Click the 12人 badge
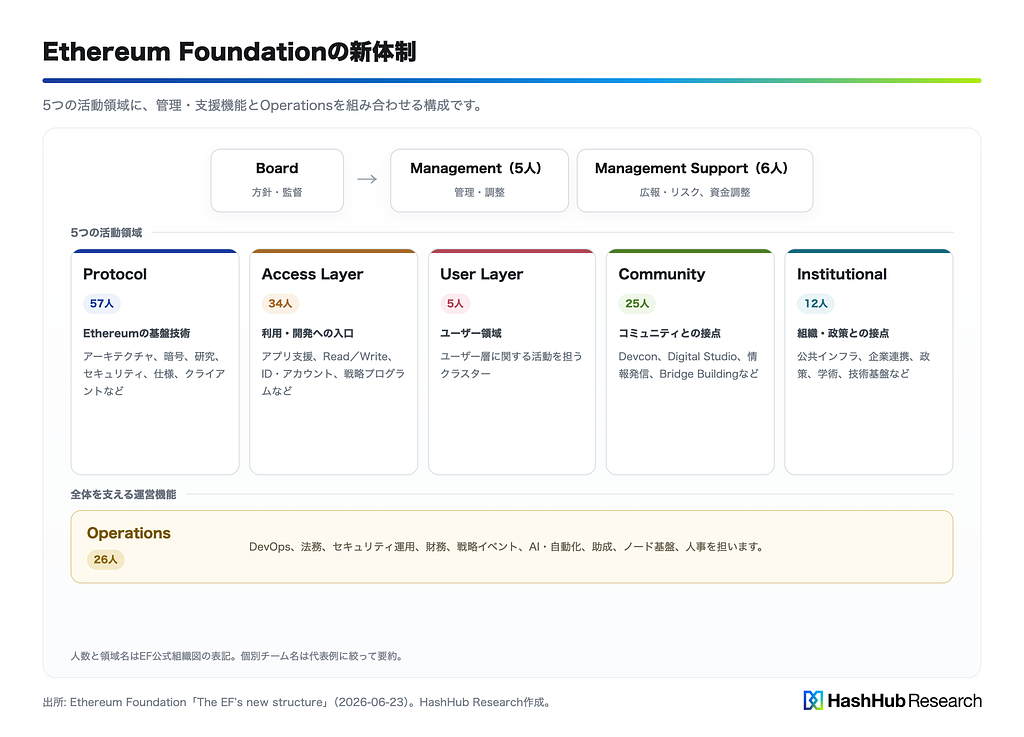 [816, 304]
